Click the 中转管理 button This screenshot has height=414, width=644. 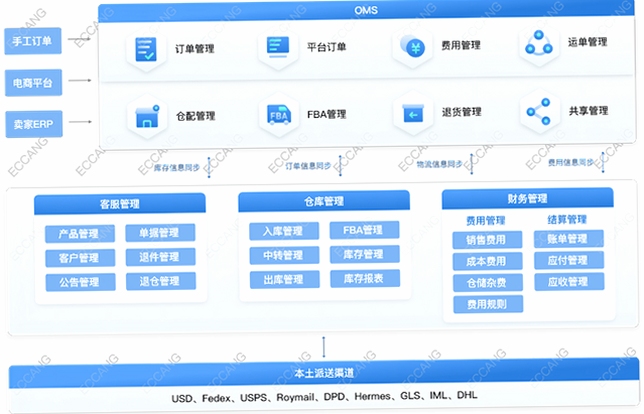pos(284,255)
